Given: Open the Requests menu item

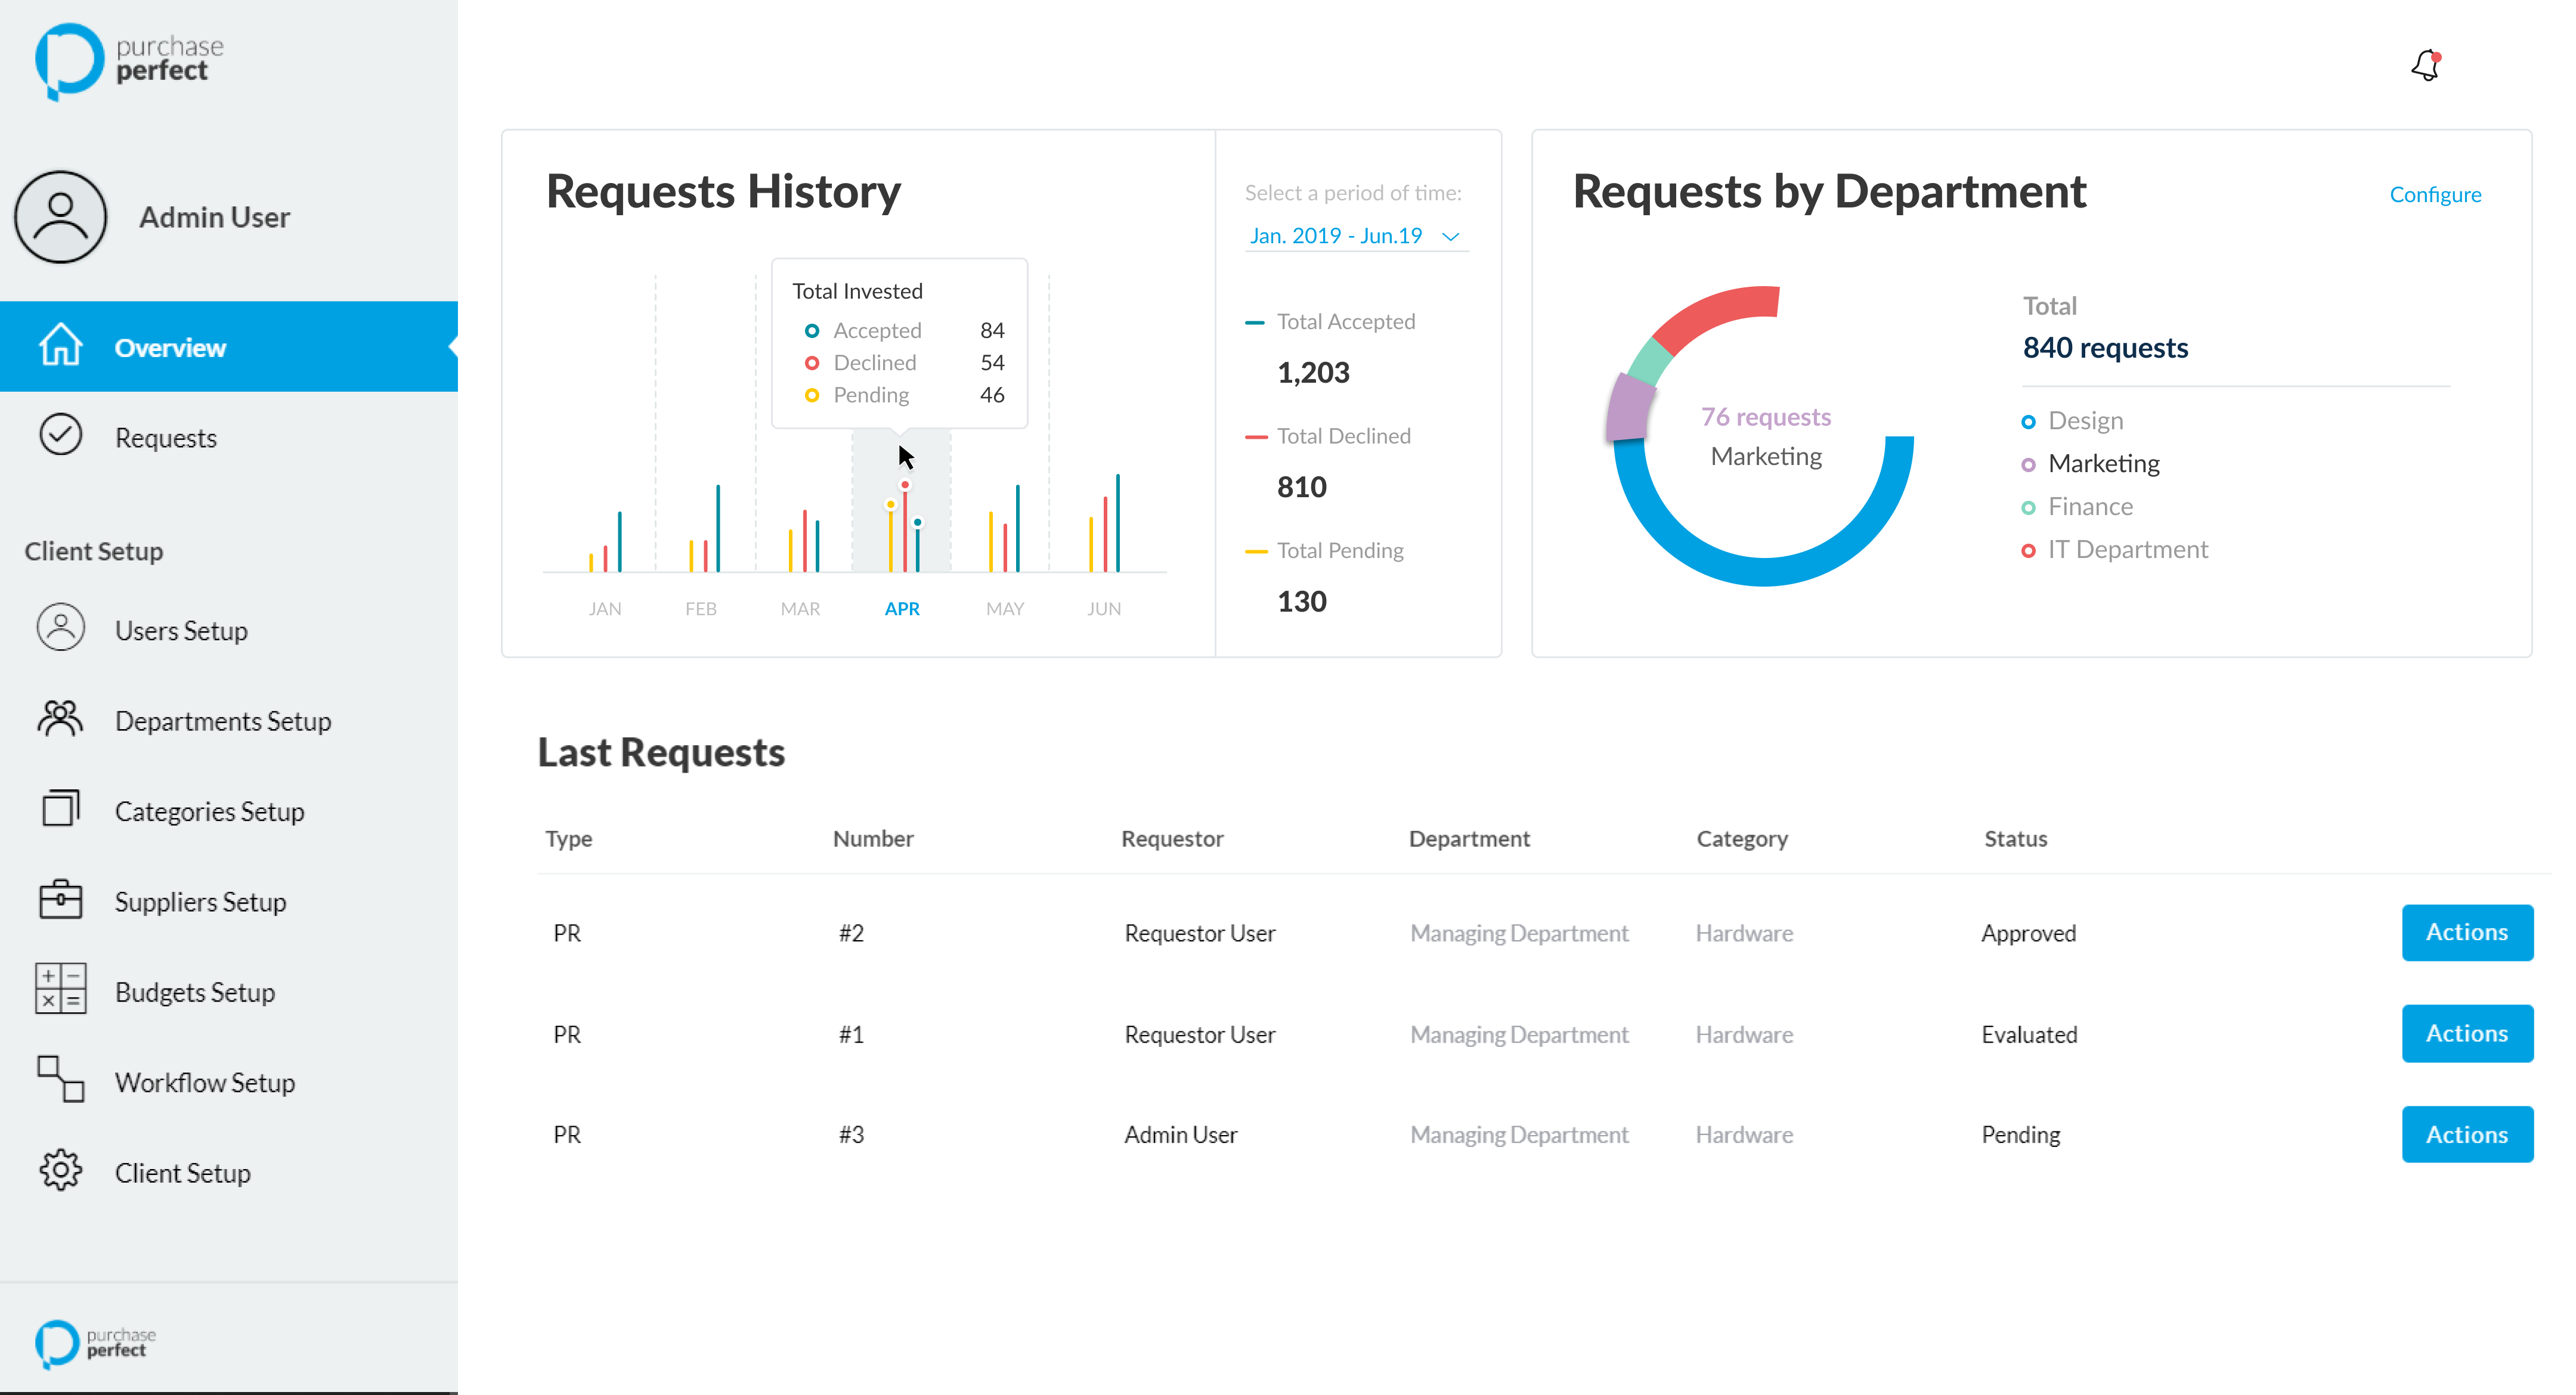Looking at the screenshot, I should [x=166, y=438].
